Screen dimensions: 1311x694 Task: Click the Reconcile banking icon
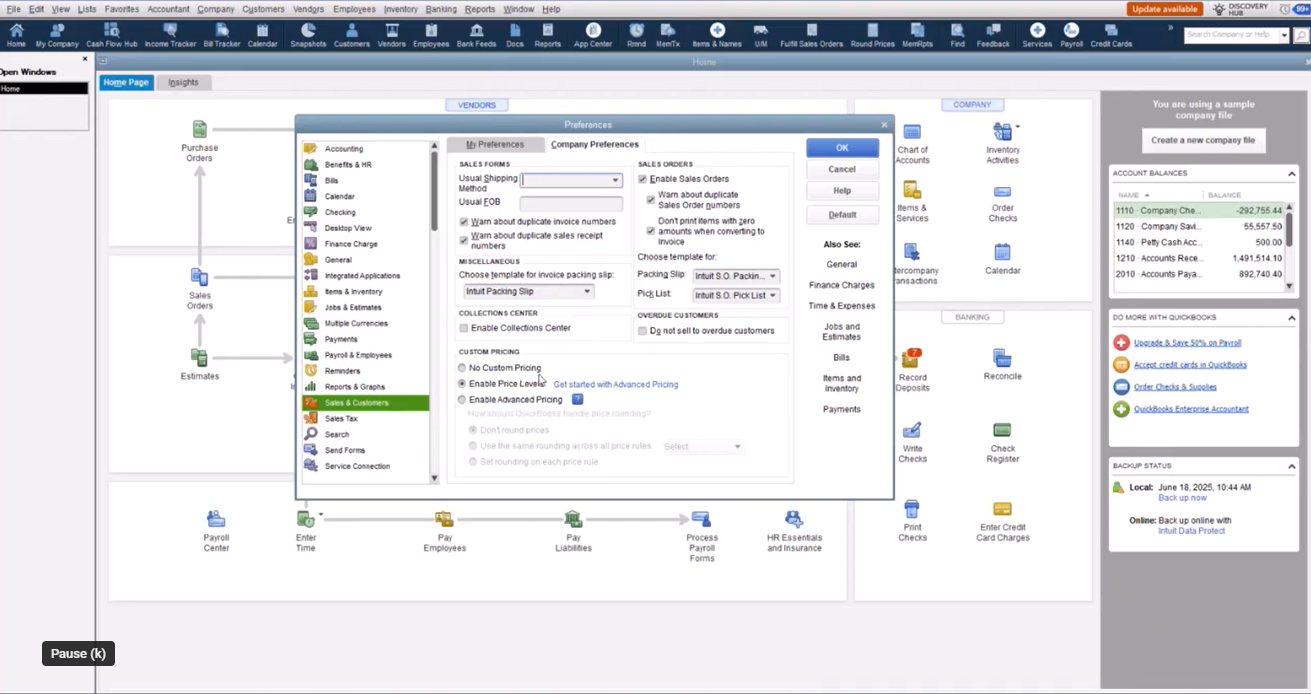pyautogui.click(x=1002, y=364)
